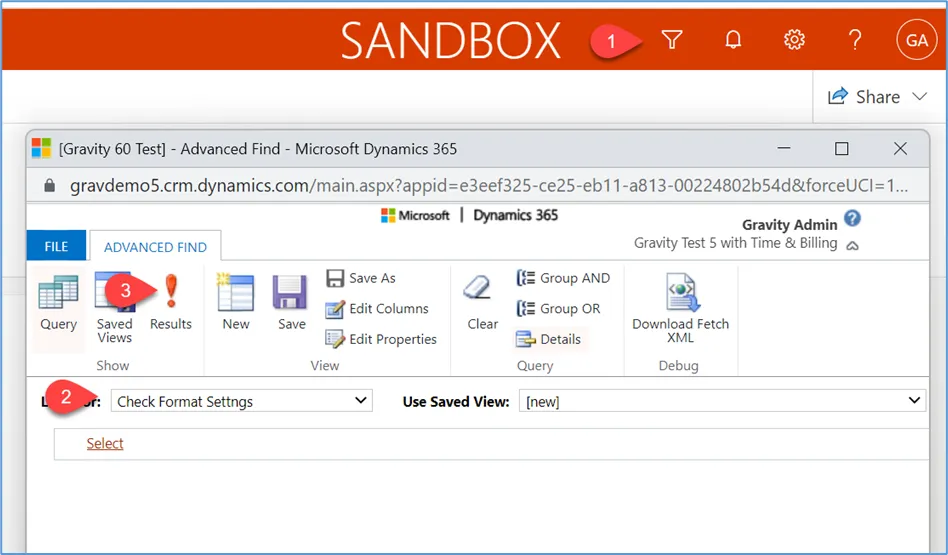Open Advanced Find funnel icon in header
Viewport: 948px width, 555px height.
click(672, 40)
